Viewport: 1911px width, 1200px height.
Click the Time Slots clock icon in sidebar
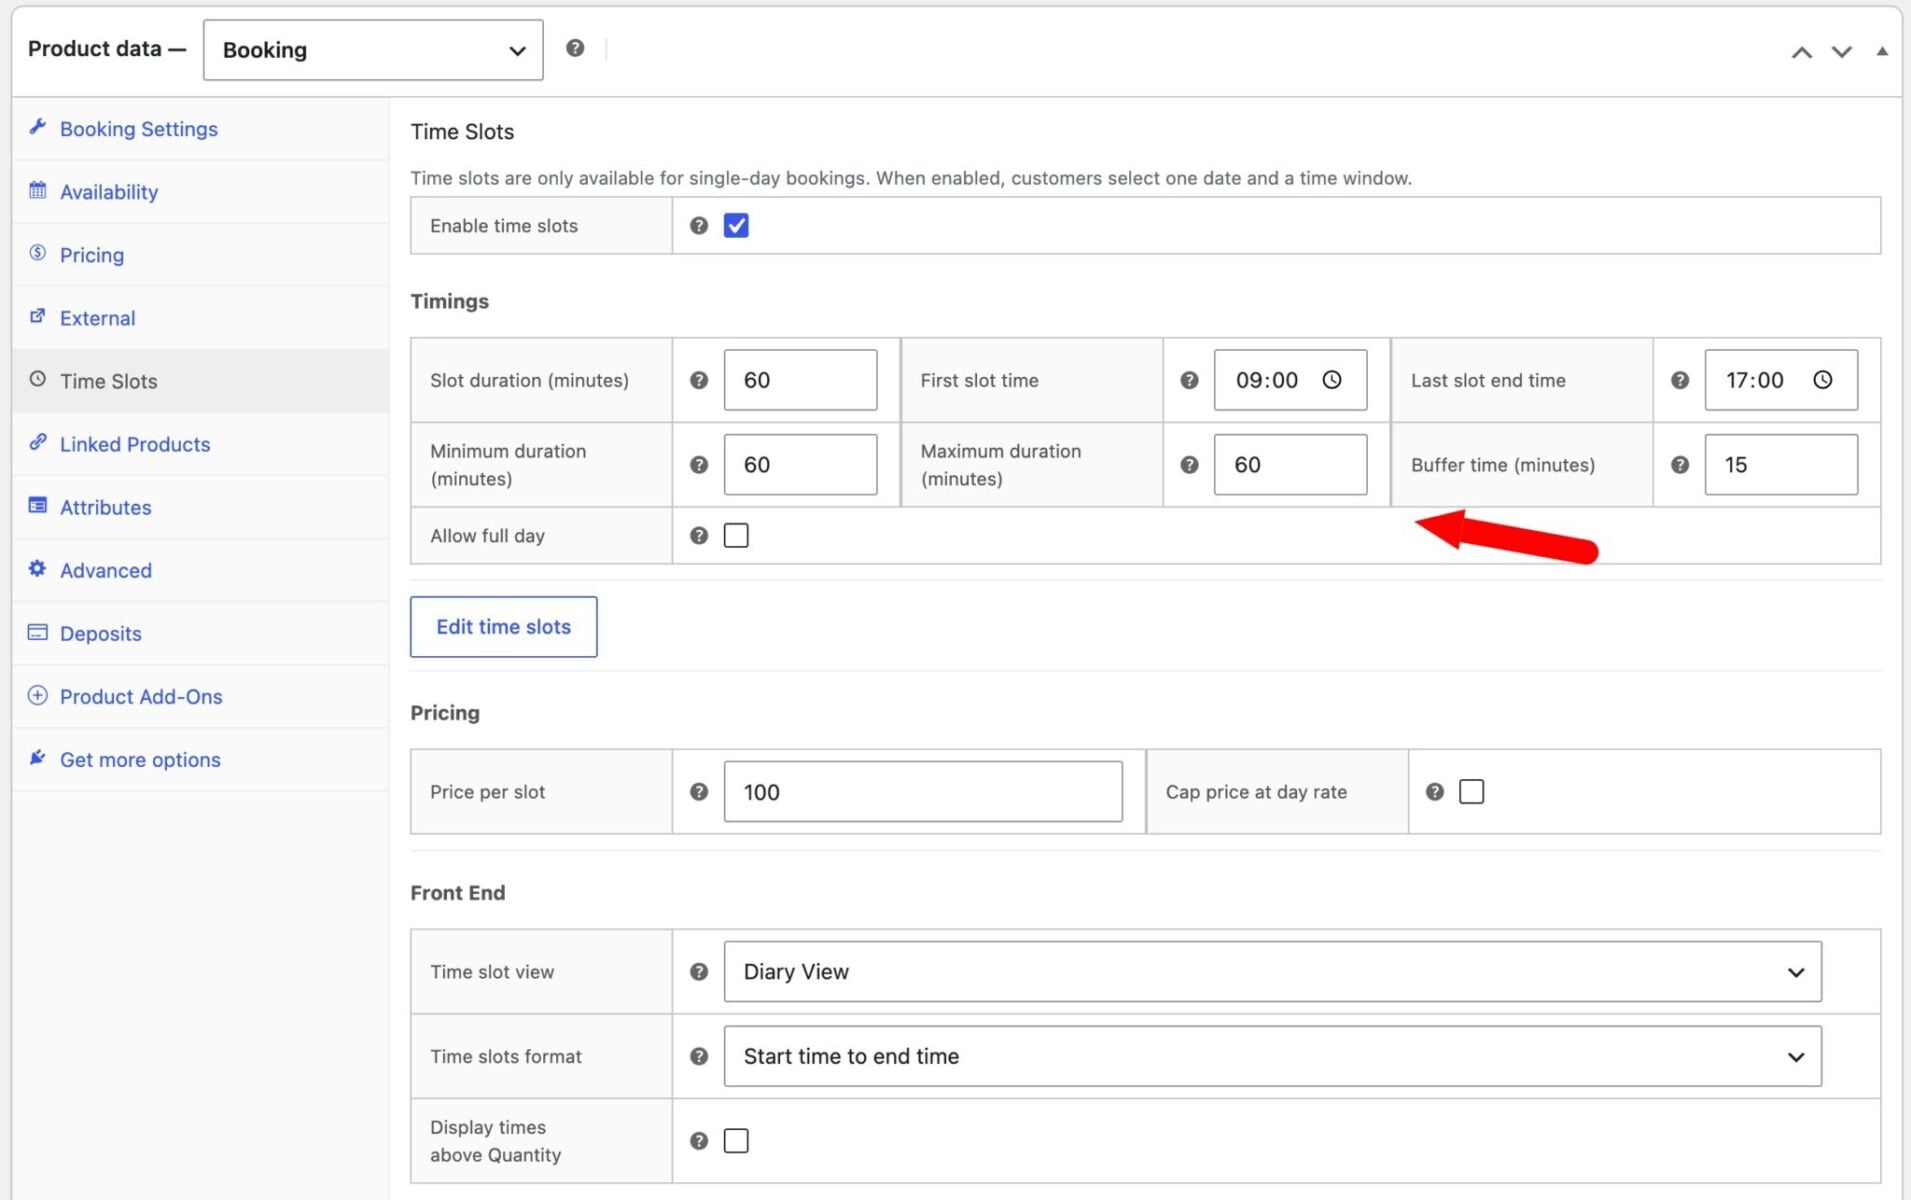(38, 379)
